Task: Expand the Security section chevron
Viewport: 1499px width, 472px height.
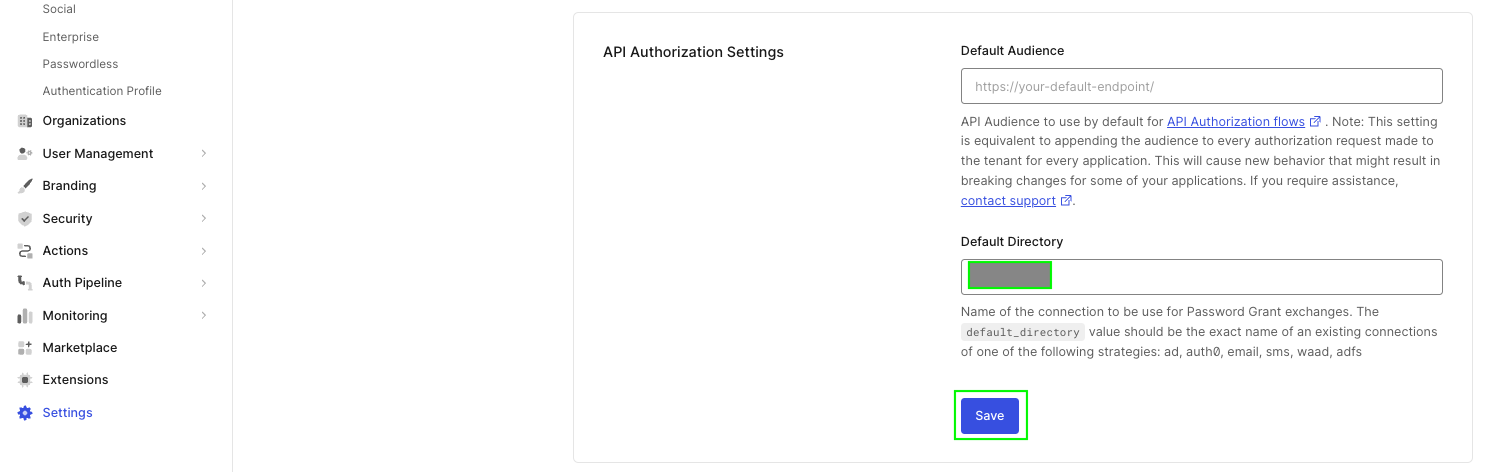Action: click(204, 219)
